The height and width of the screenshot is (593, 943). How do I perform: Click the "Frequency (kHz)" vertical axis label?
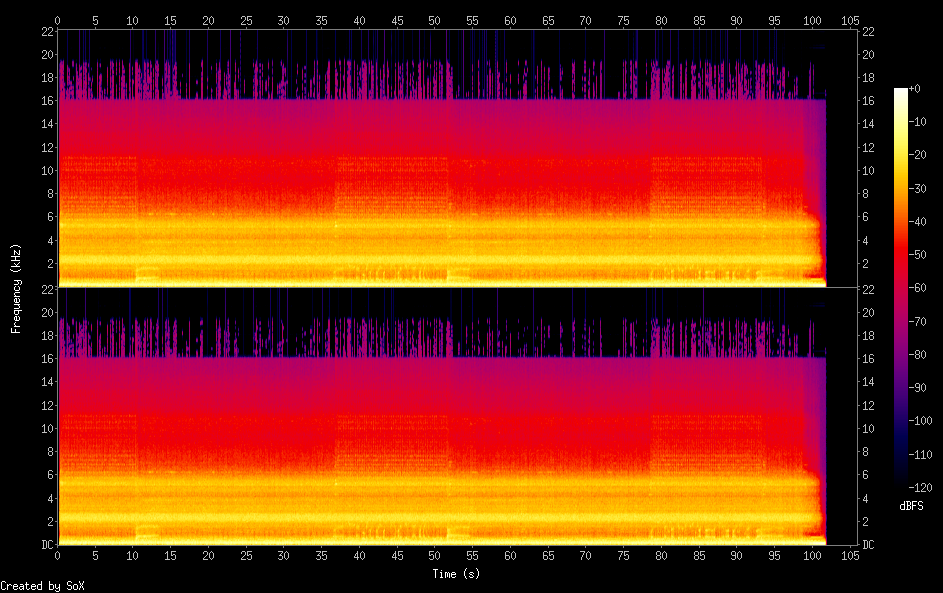pyautogui.click(x=16, y=288)
